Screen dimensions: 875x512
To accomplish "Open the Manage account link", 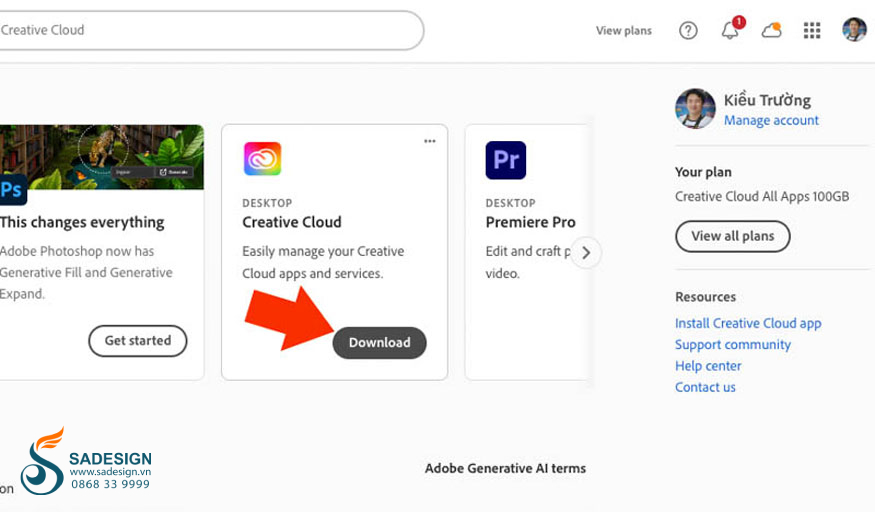I will tap(771, 120).
